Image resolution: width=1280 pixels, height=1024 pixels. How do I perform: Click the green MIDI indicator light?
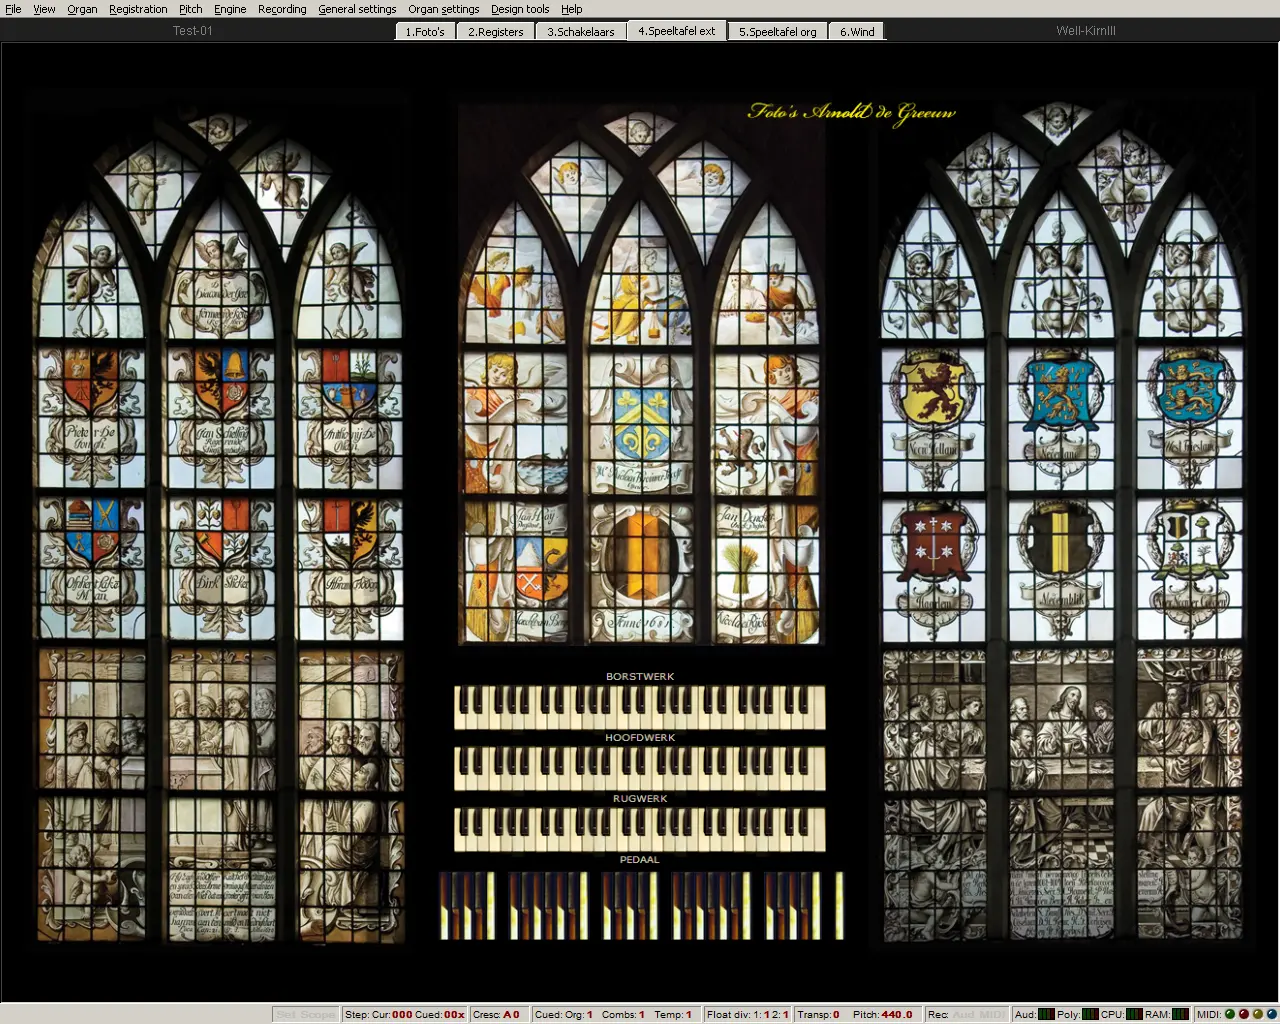[1230, 1014]
